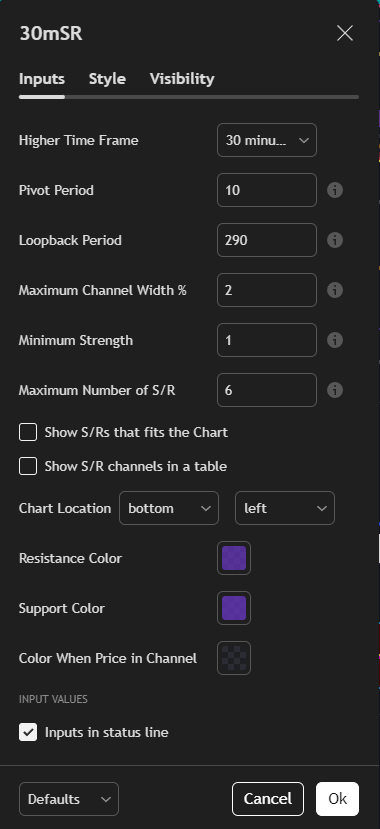Check Show S/R channels in a table

click(x=28, y=466)
